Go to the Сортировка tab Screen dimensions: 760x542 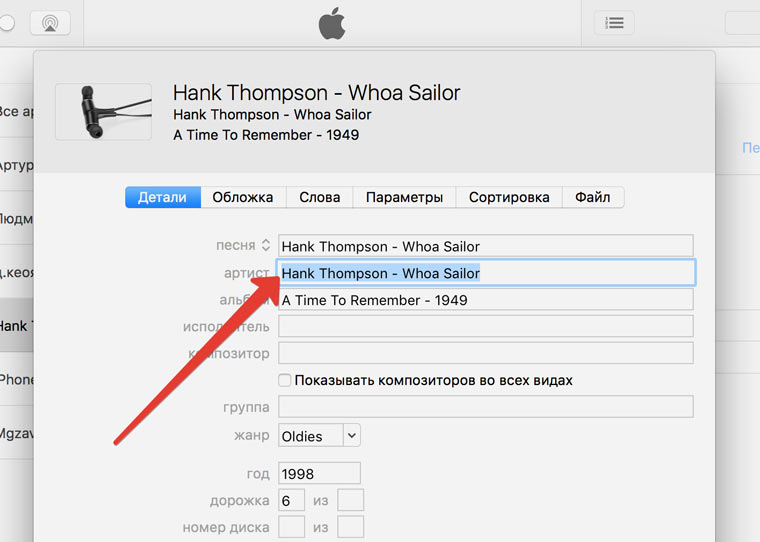pyautogui.click(x=509, y=197)
